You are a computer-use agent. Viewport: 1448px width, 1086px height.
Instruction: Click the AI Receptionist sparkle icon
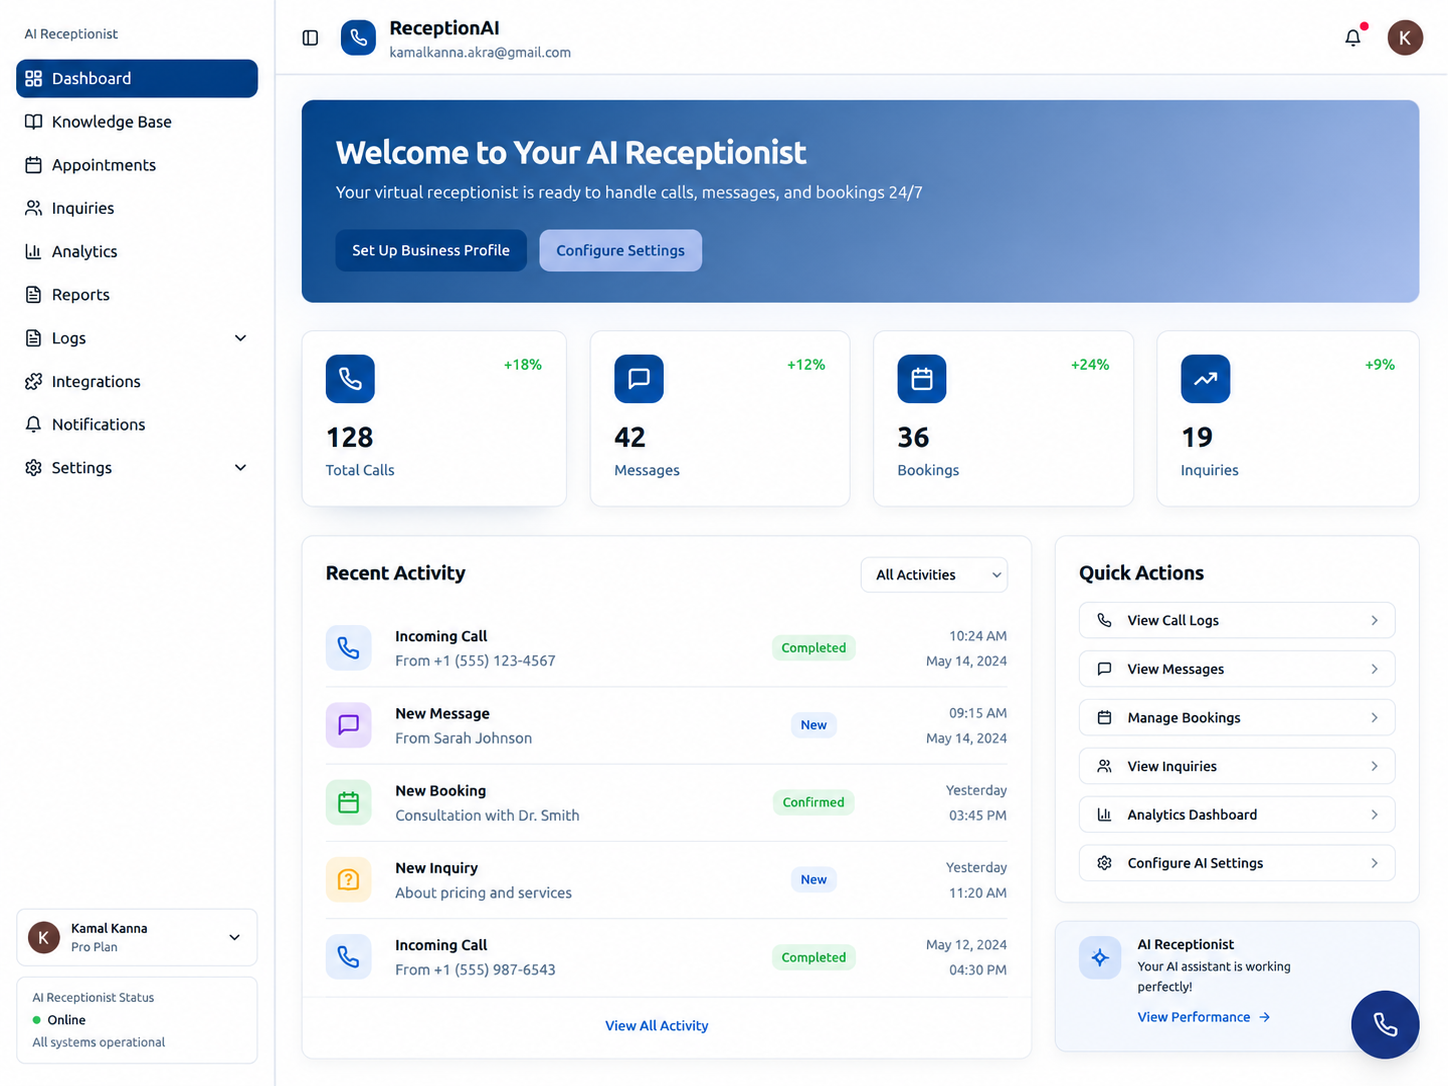click(1100, 958)
